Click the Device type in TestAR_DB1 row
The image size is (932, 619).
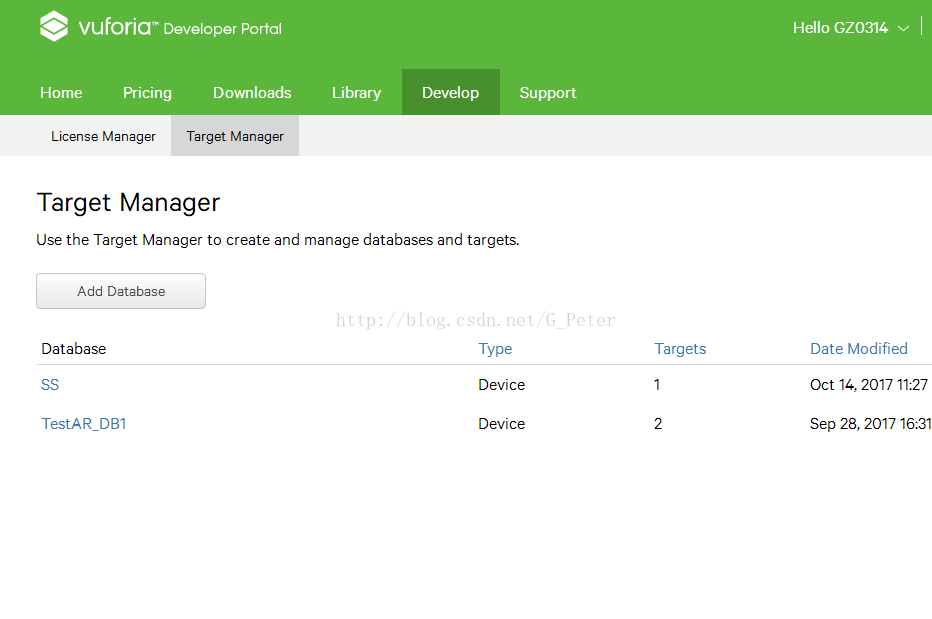[x=502, y=423]
